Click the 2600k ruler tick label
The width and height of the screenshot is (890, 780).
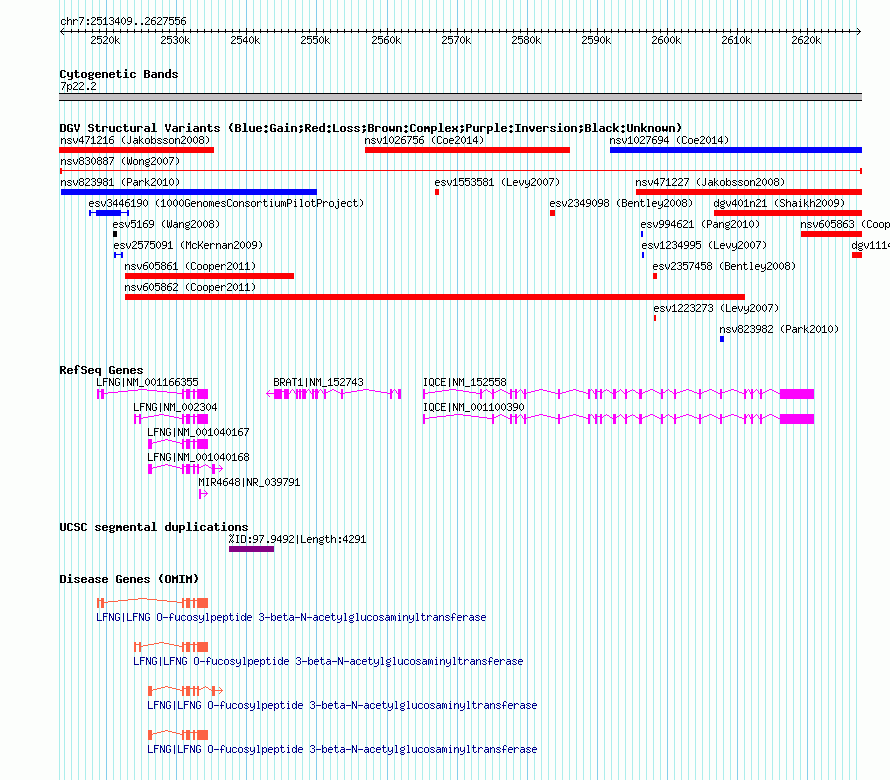(x=666, y=40)
